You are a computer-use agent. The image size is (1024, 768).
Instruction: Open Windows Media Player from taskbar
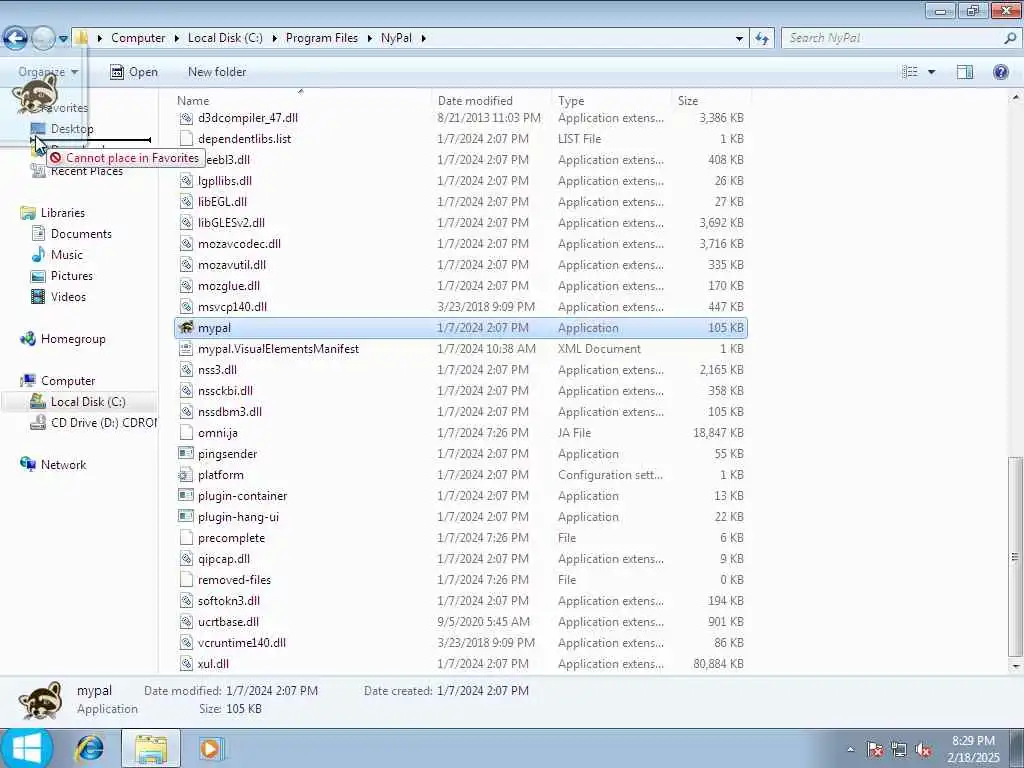[x=210, y=748]
